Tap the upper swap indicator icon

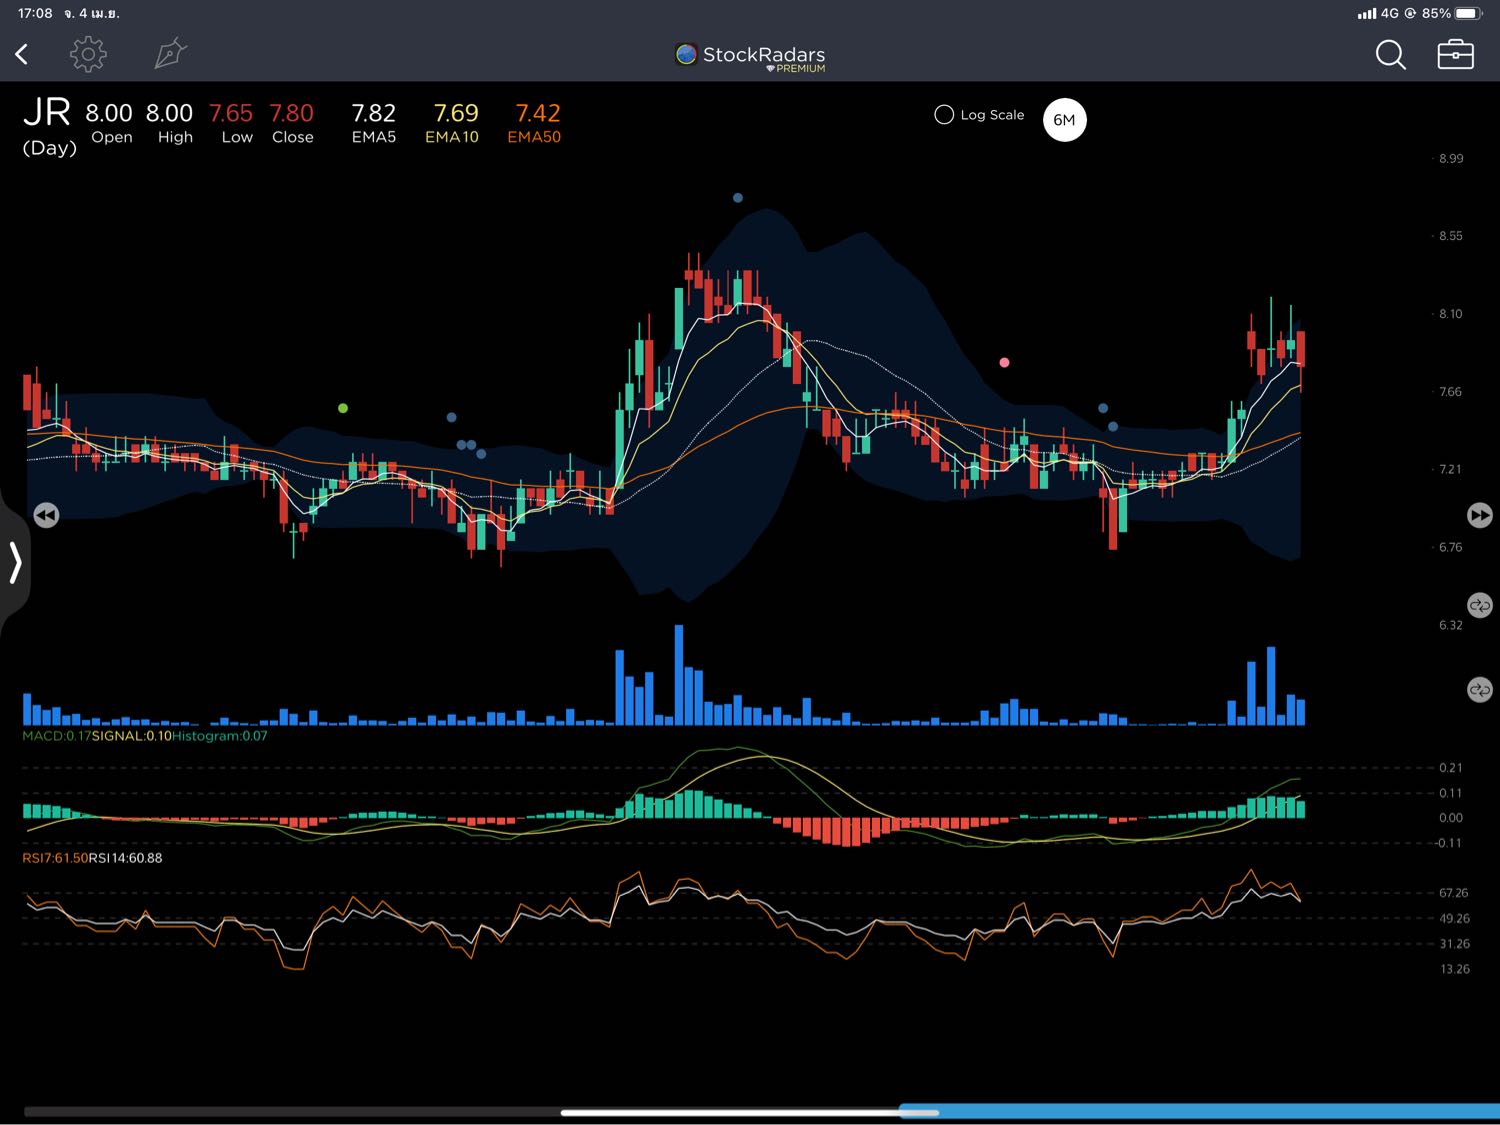pos(1479,606)
